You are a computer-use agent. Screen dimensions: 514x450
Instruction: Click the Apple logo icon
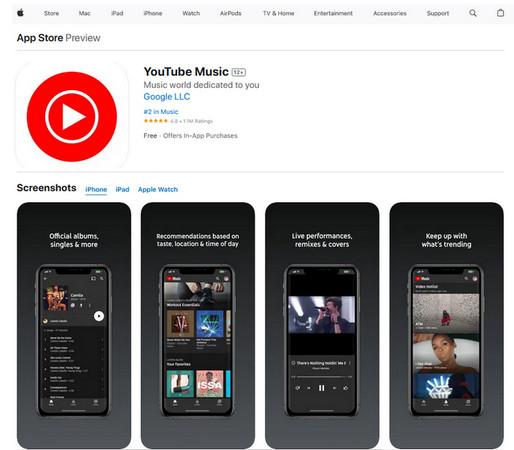20,13
